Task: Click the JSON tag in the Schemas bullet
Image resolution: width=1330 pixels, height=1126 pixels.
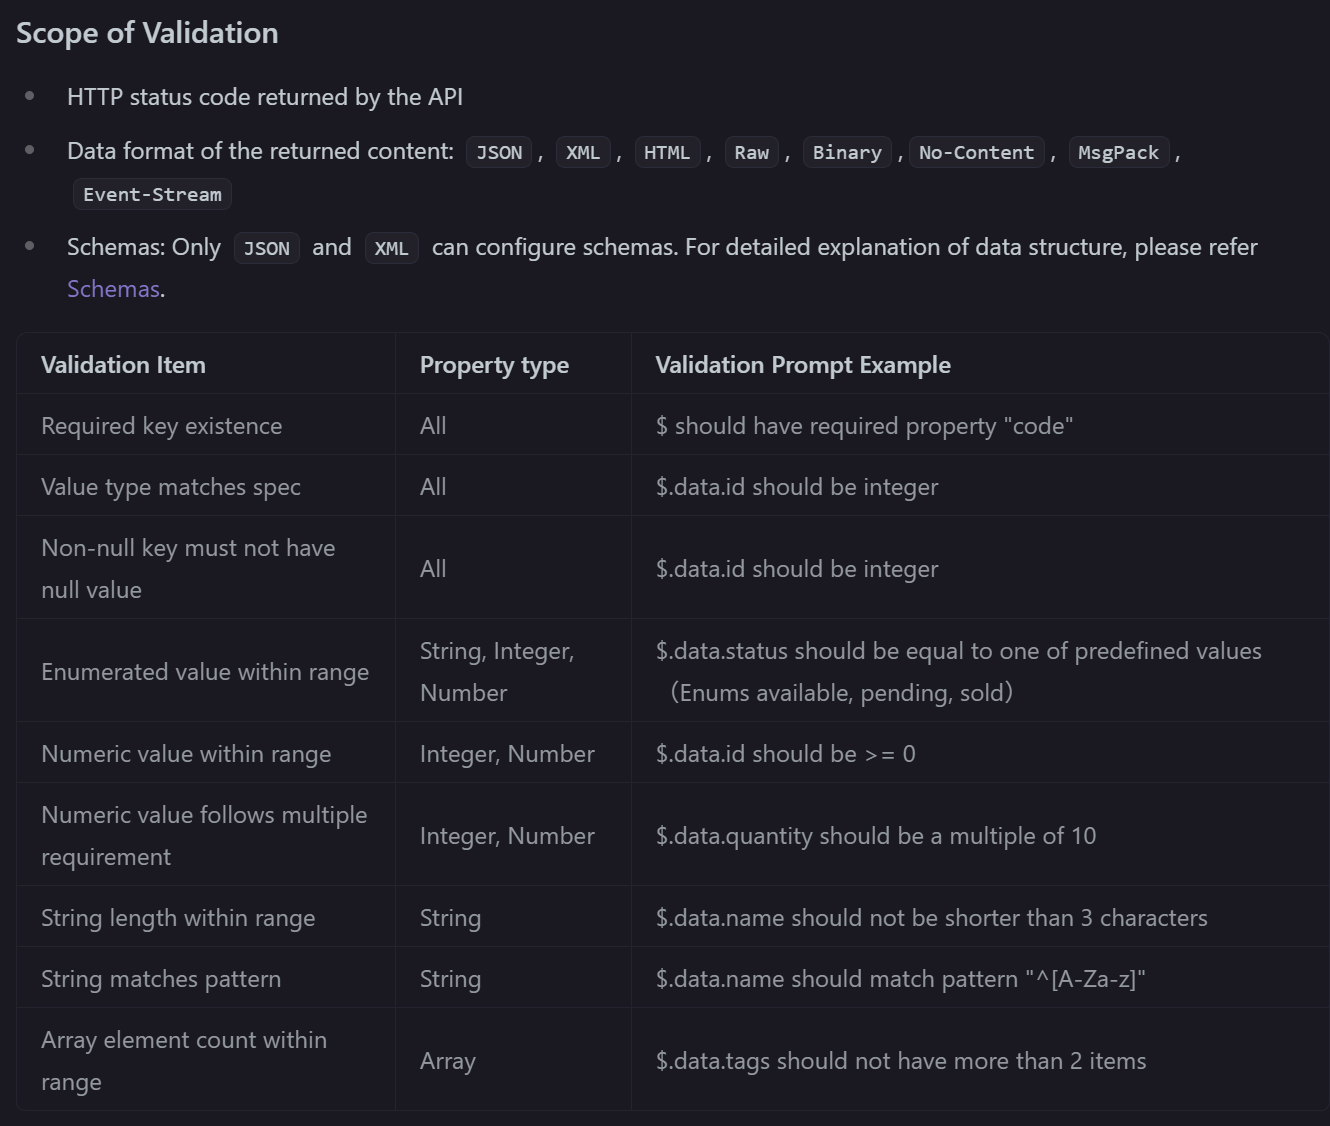Action: [266, 248]
